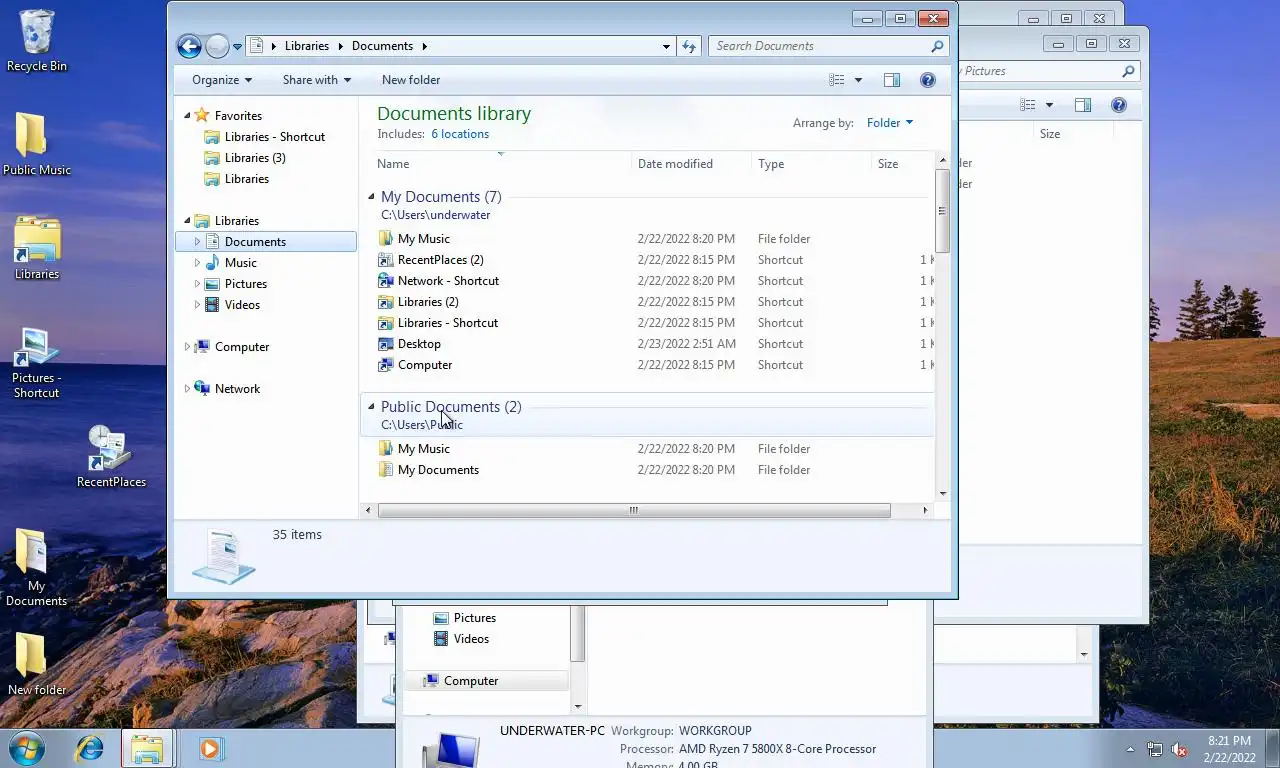
Task: Click the Music library icon in sidebar
Action: pyautogui.click(x=212, y=262)
